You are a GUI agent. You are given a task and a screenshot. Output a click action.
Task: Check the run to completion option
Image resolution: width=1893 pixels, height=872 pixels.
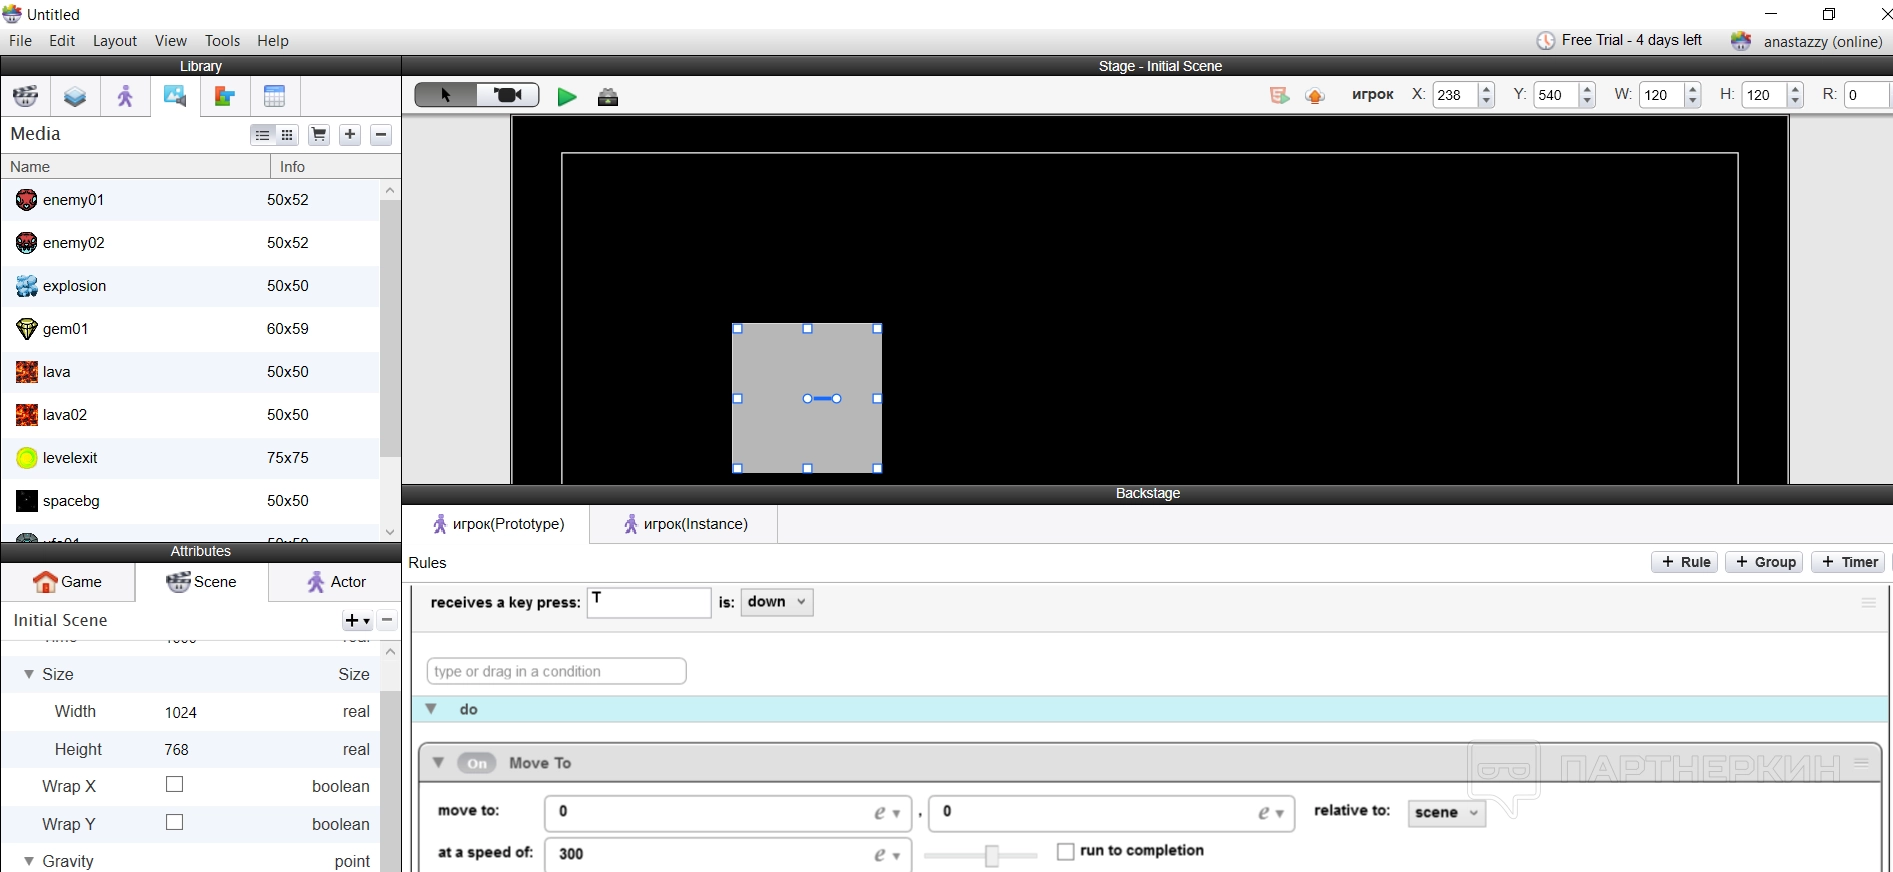pyautogui.click(x=1066, y=851)
